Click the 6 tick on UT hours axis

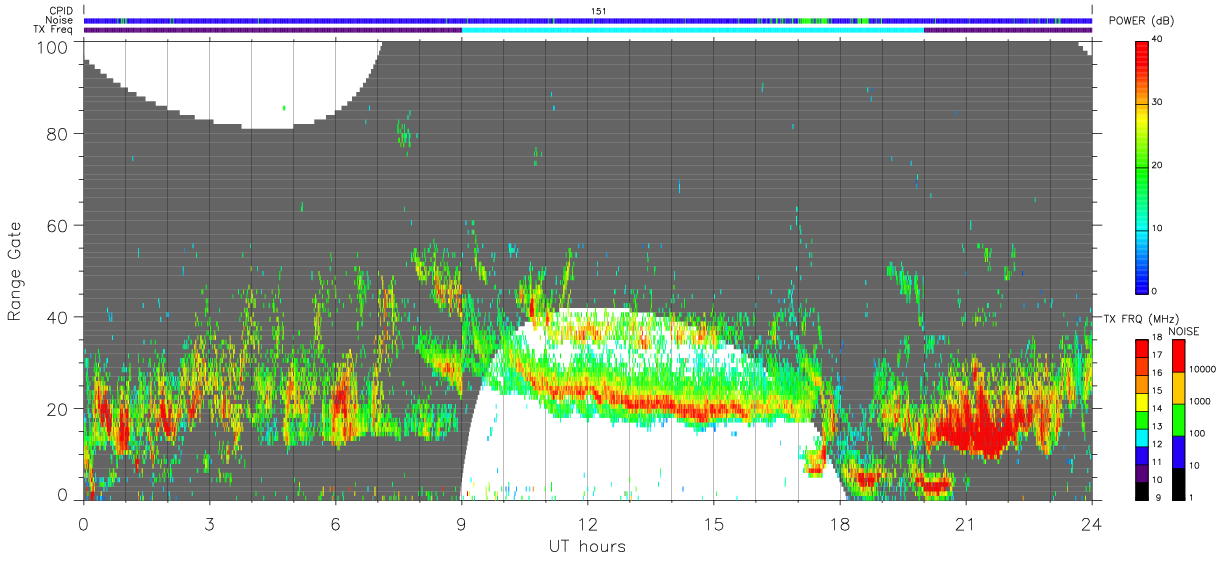[335, 524]
